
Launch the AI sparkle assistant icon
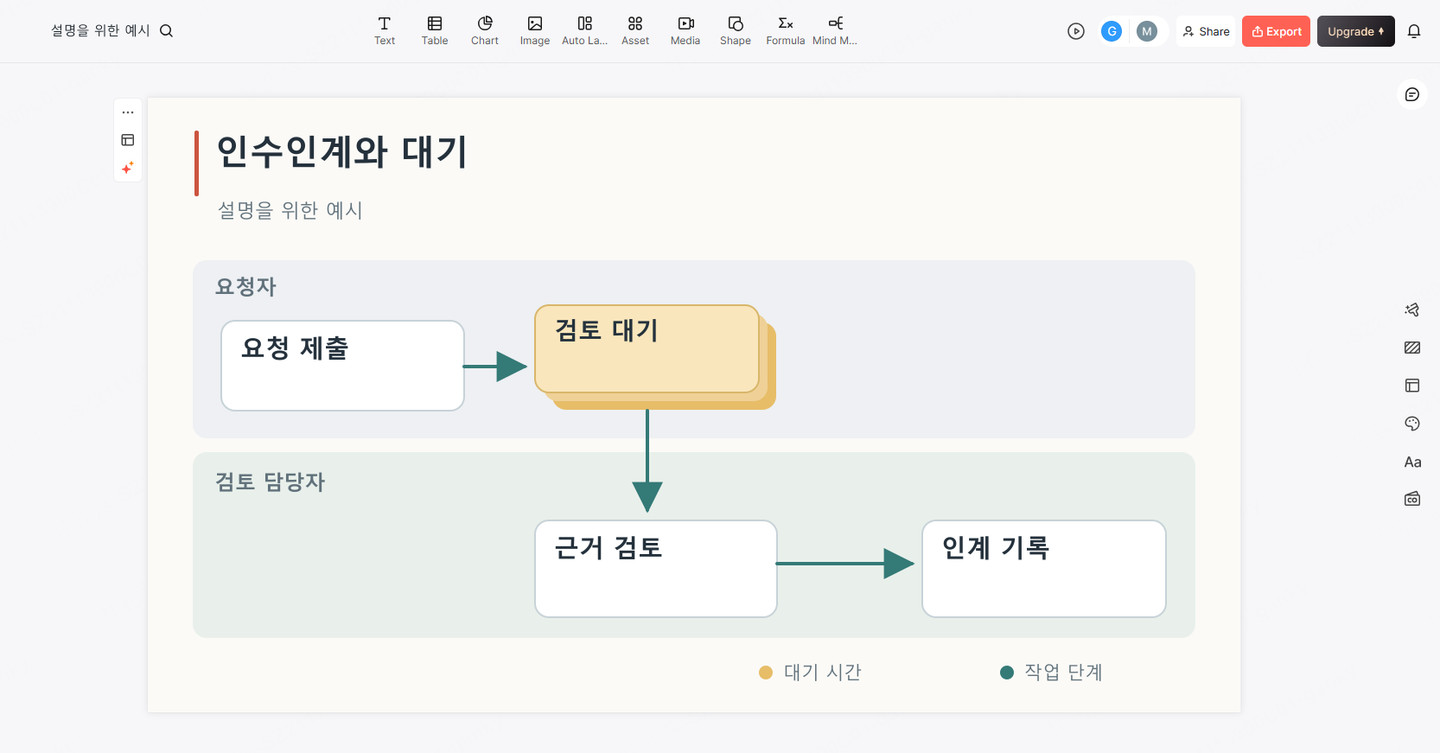tap(128, 168)
